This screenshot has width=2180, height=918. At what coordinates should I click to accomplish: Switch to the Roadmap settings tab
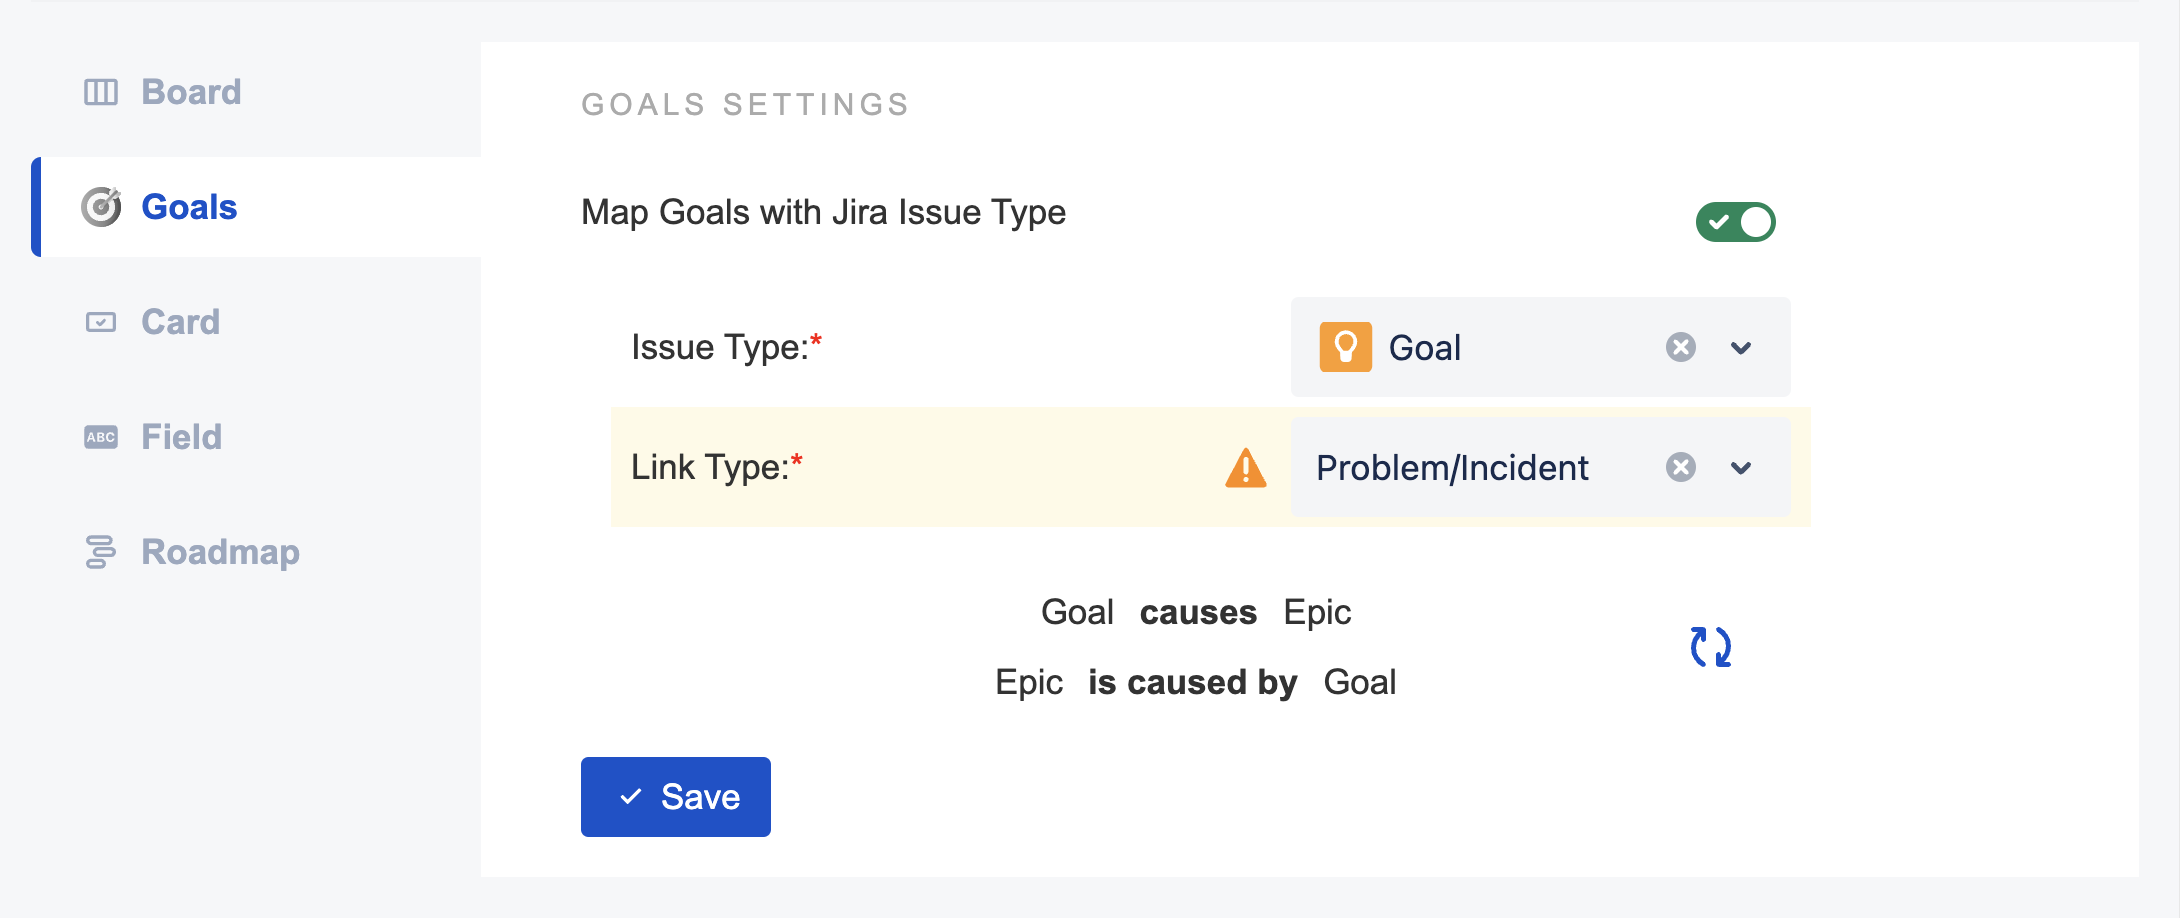point(220,552)
